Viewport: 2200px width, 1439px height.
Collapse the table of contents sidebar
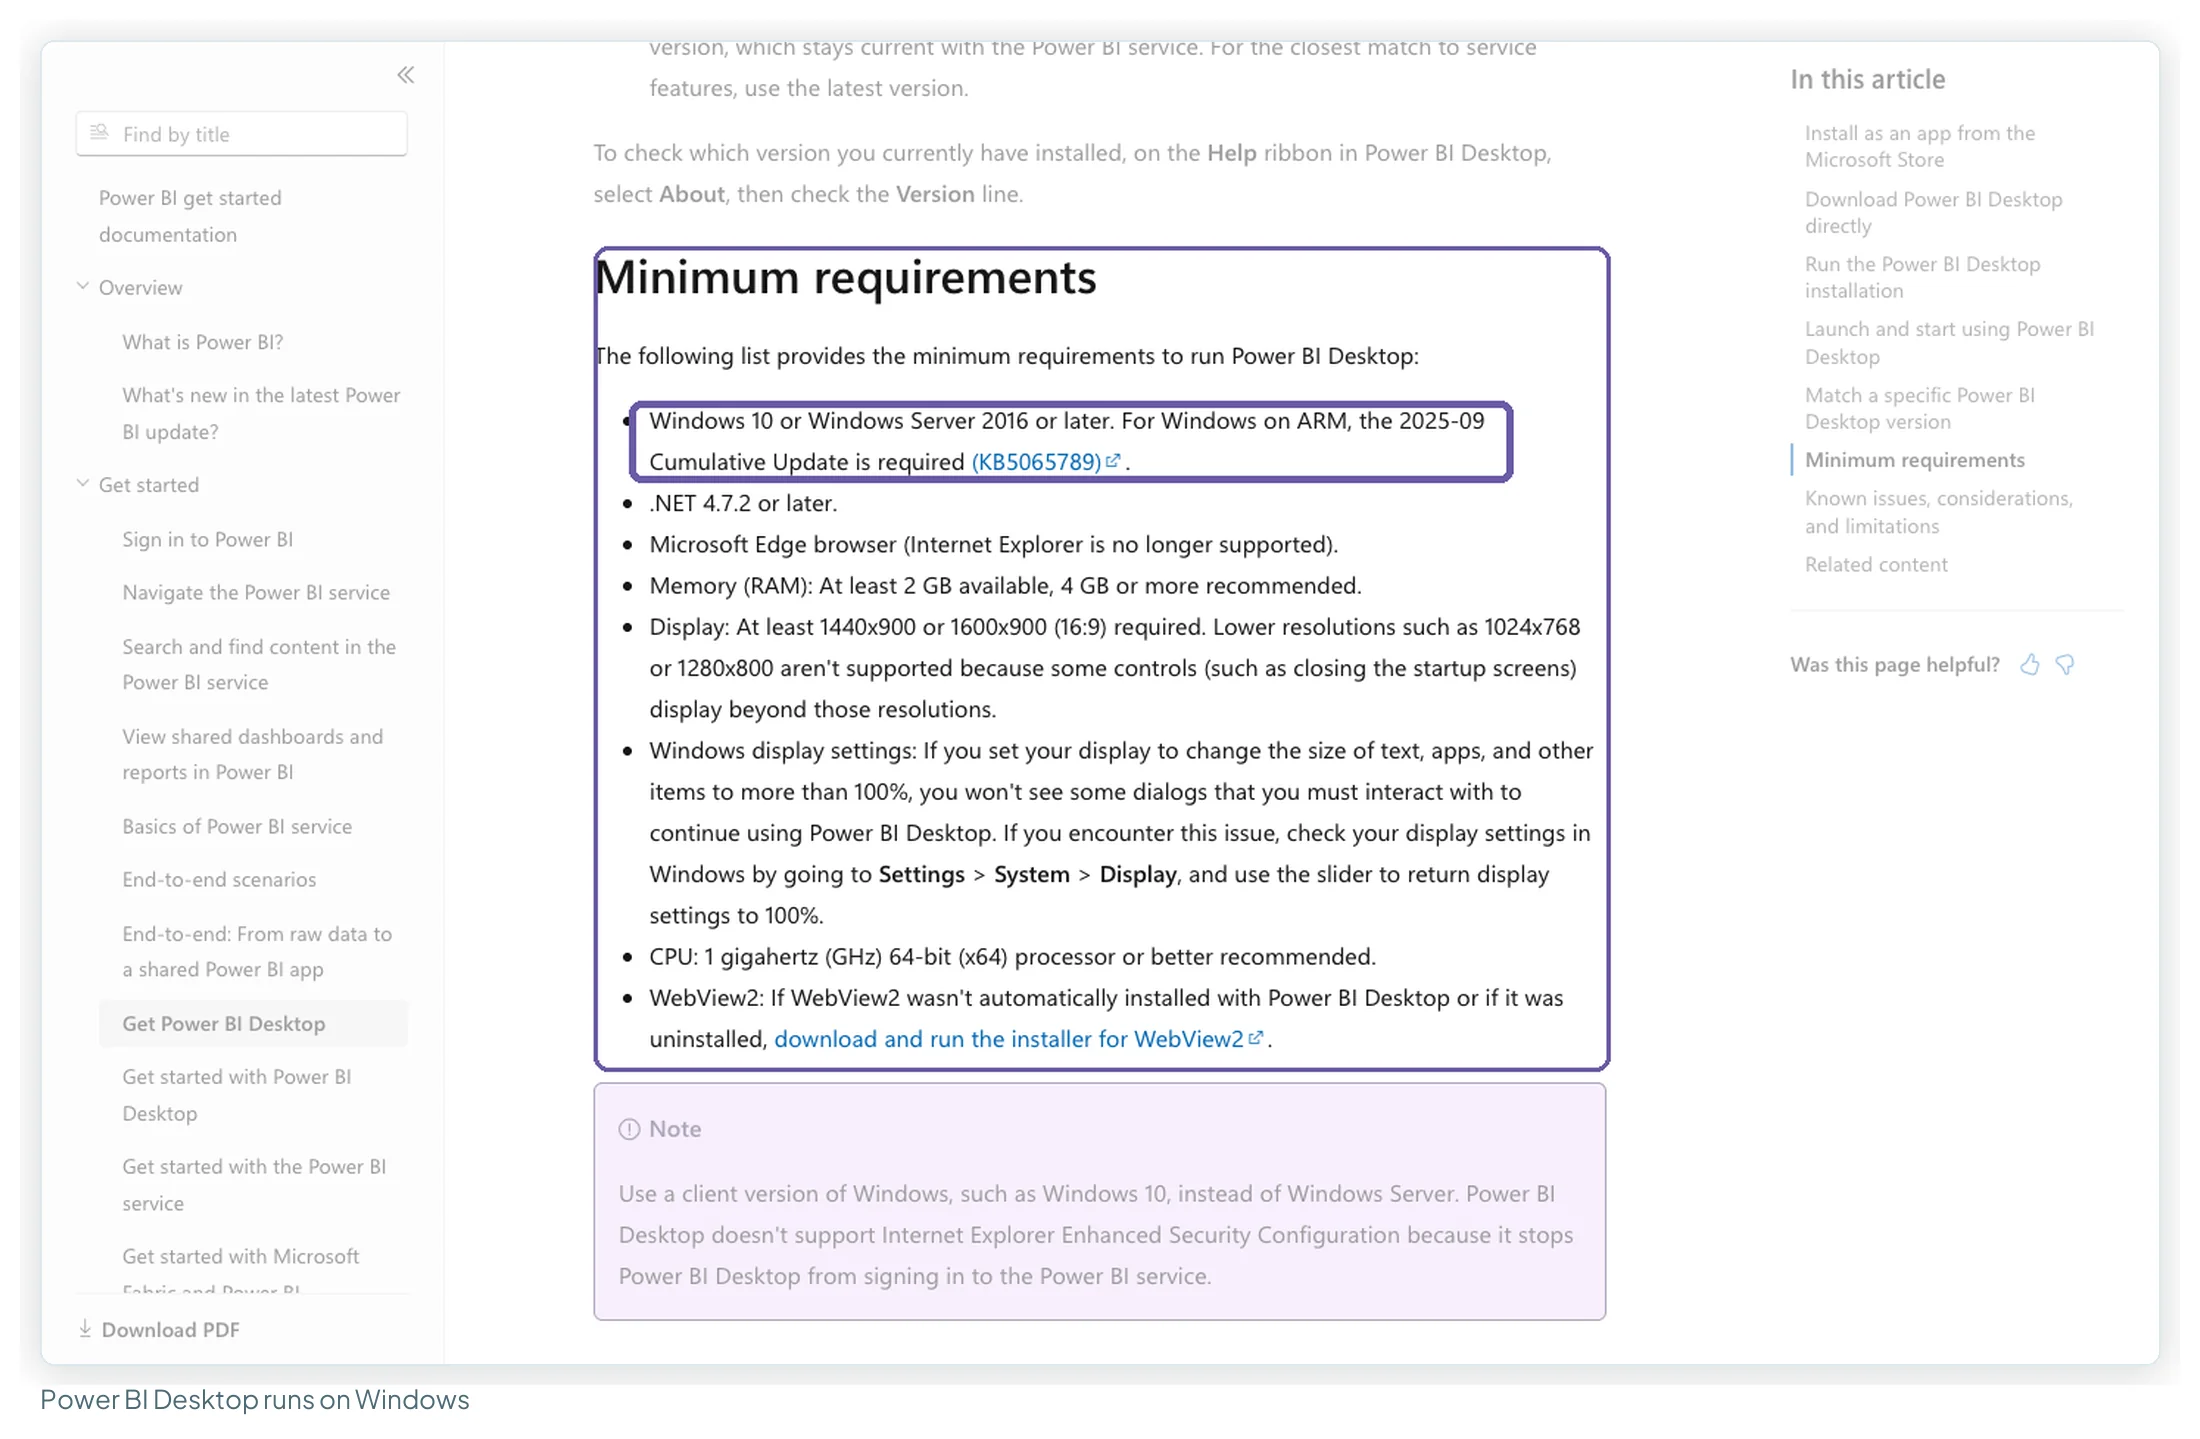pyautogui.click(x=405, y=75)
